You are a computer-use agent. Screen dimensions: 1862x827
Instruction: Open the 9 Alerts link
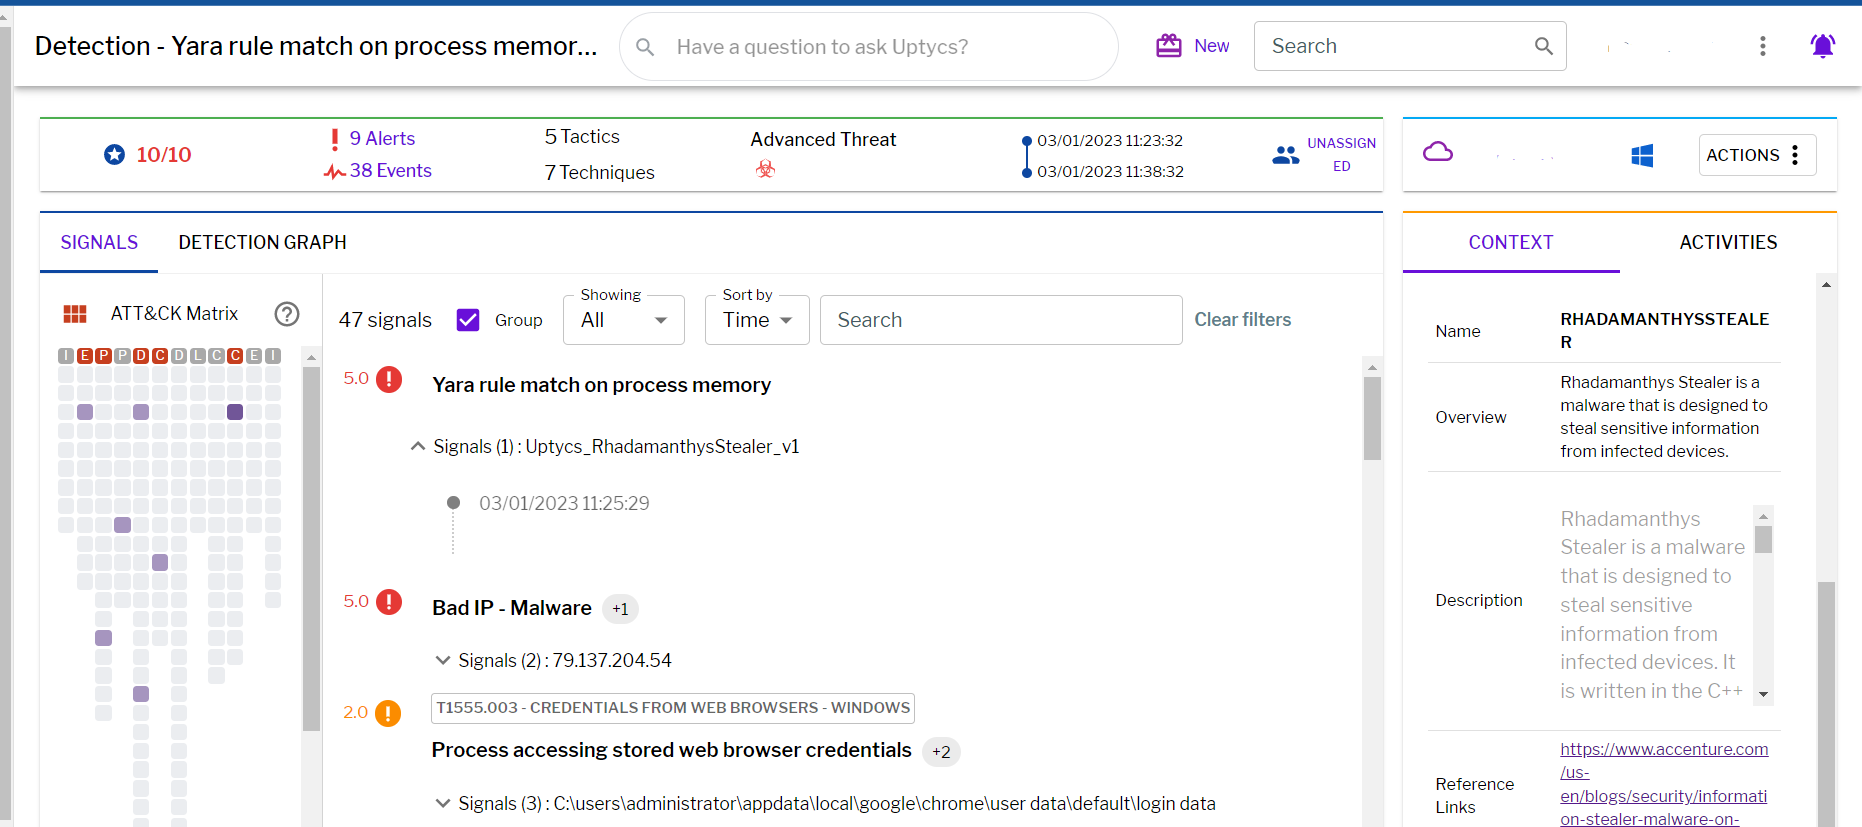[382, 139]
